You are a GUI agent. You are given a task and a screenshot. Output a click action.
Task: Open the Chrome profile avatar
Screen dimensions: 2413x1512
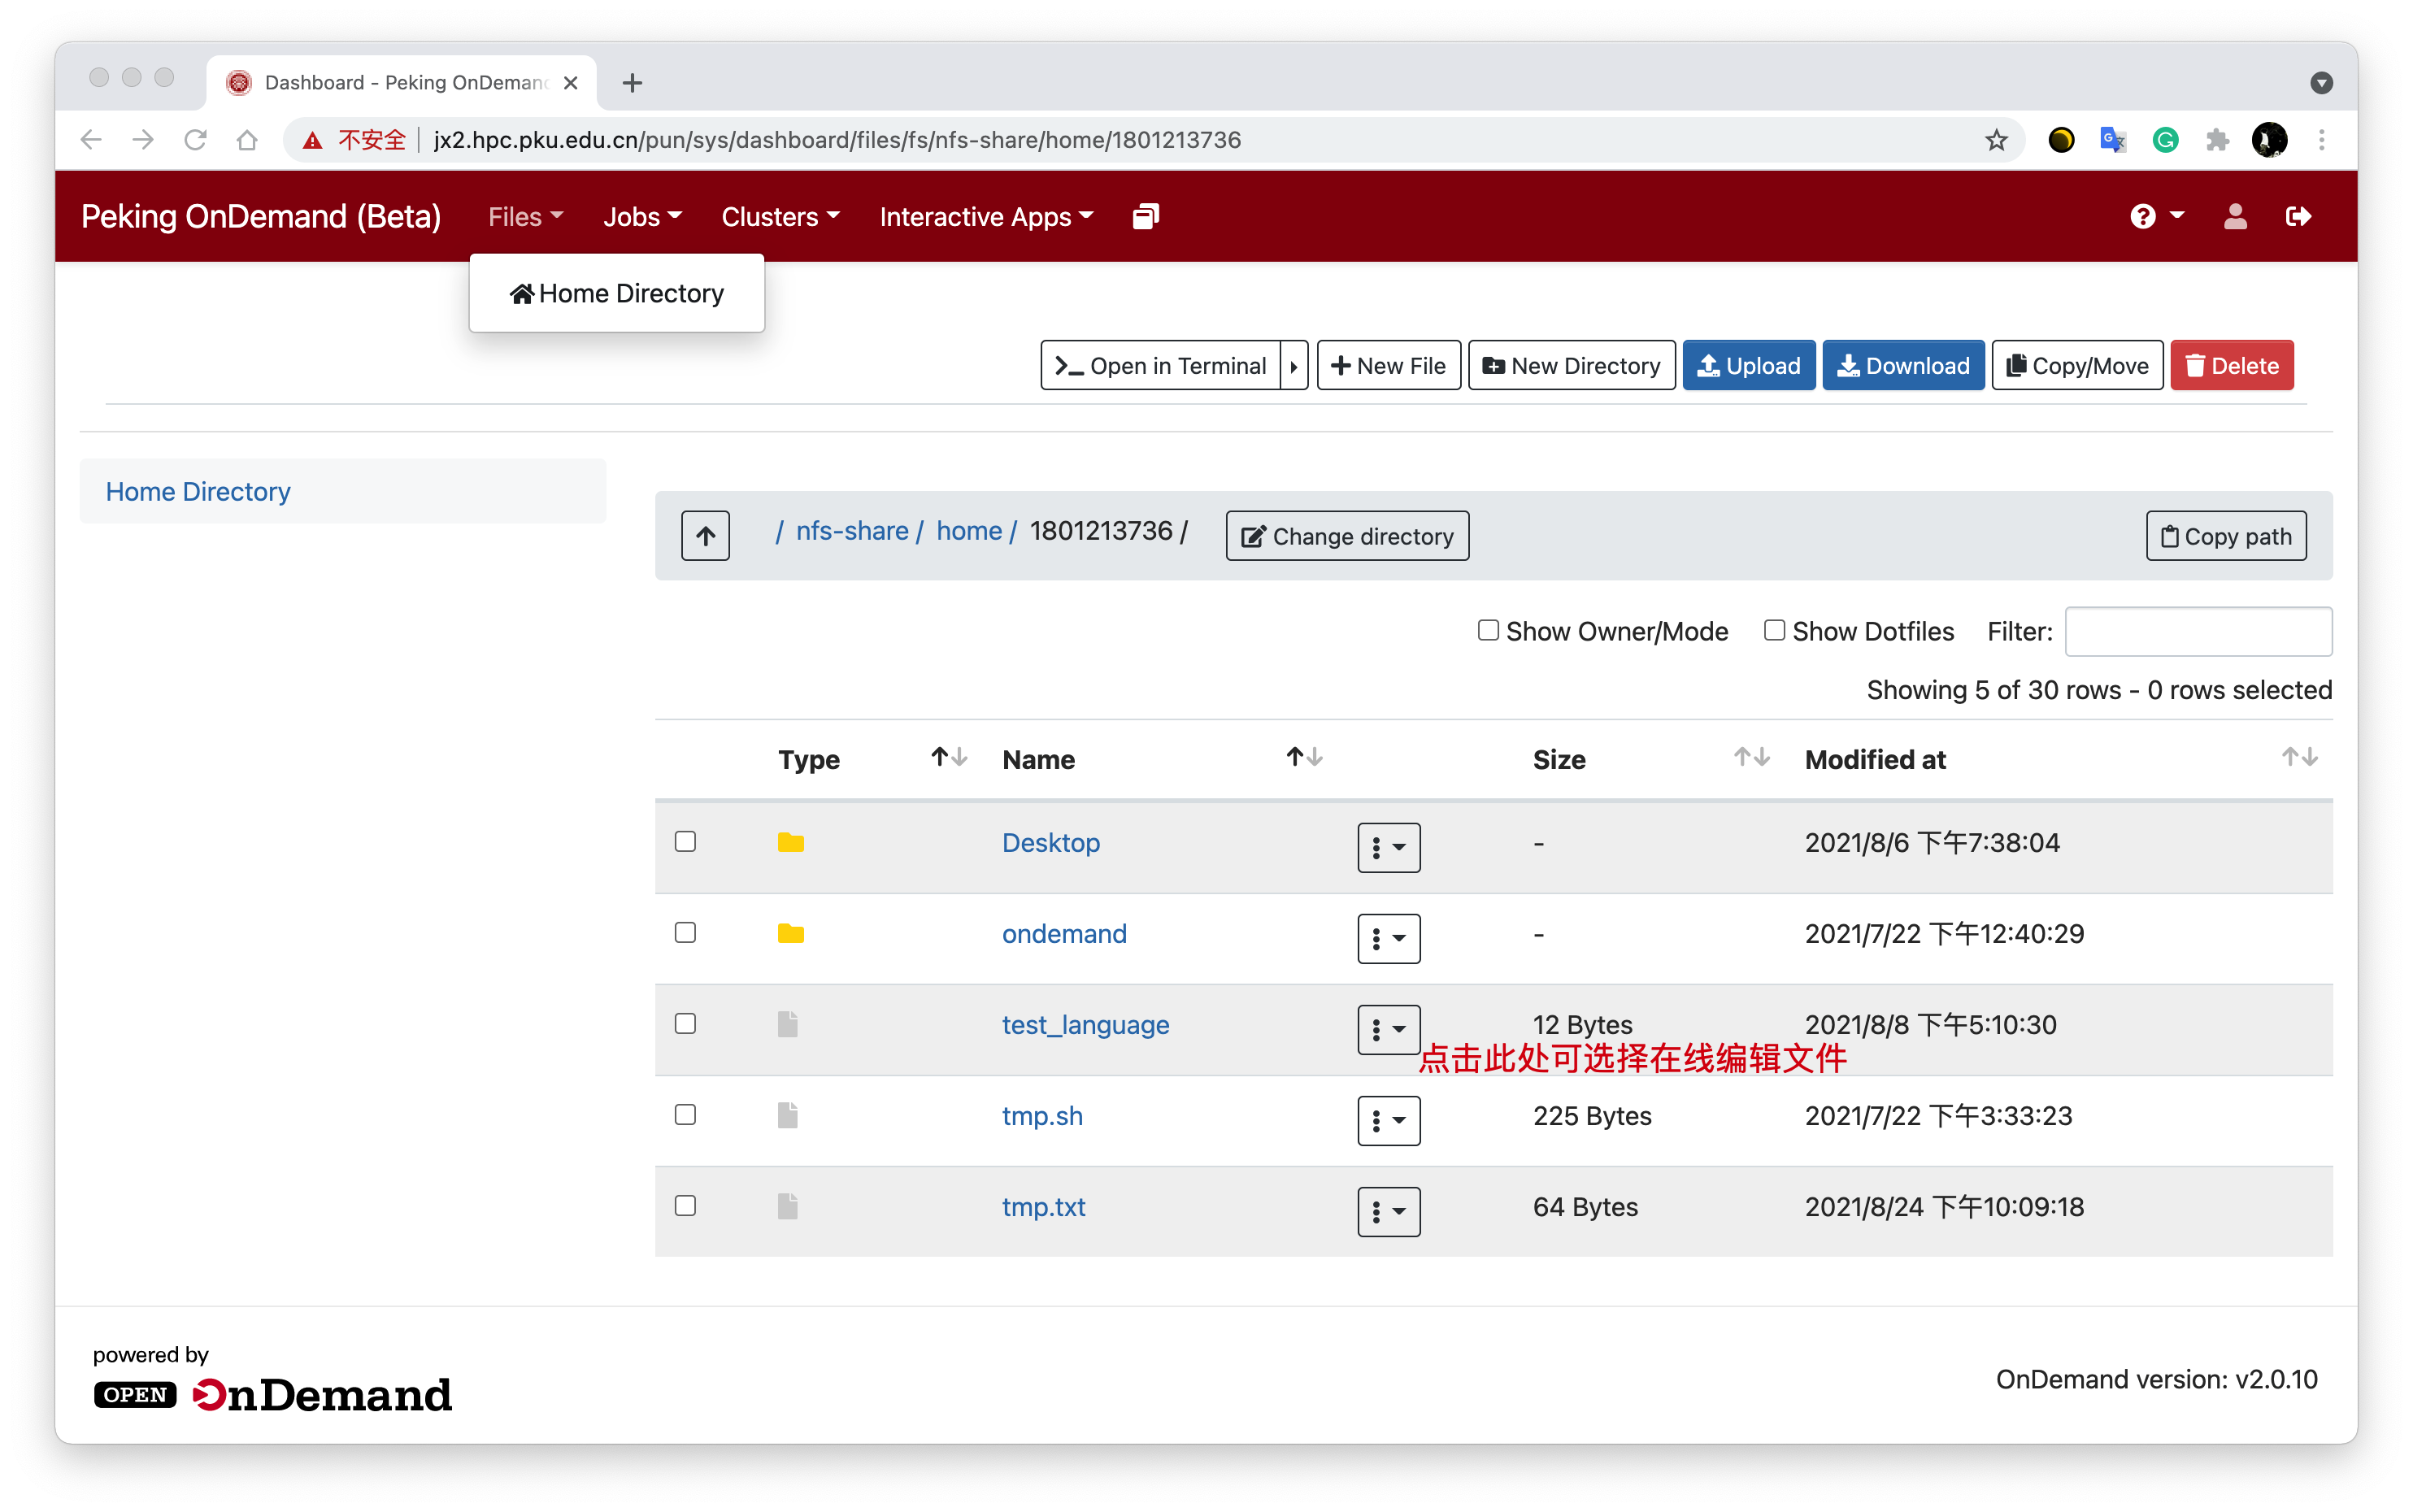click(2269, 140)
